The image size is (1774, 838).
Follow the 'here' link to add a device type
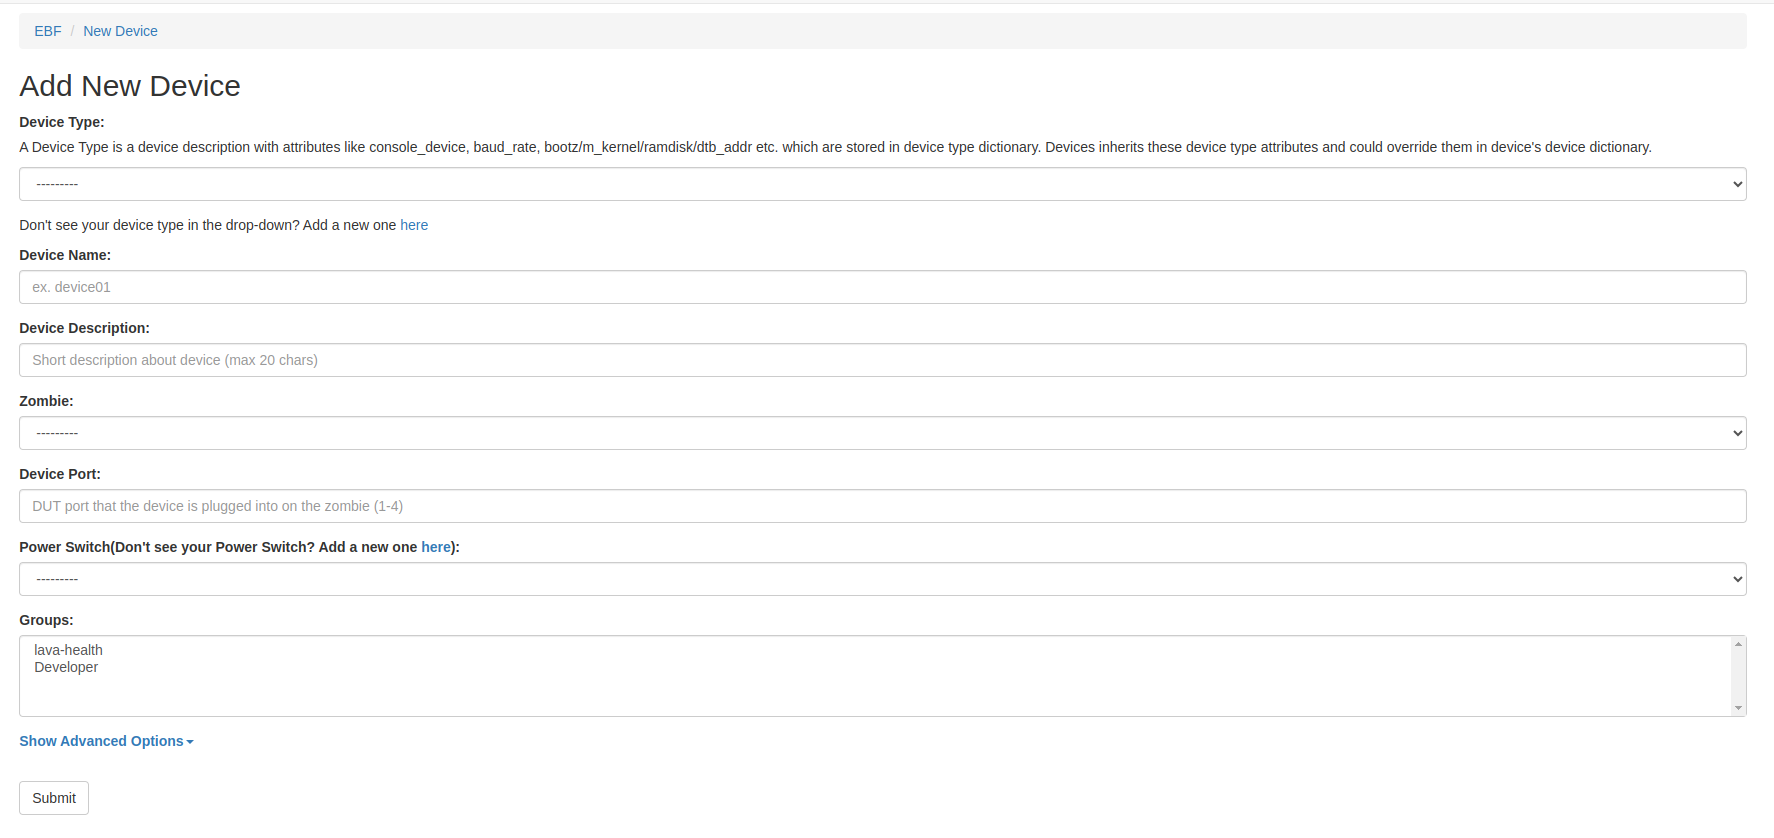414,225
